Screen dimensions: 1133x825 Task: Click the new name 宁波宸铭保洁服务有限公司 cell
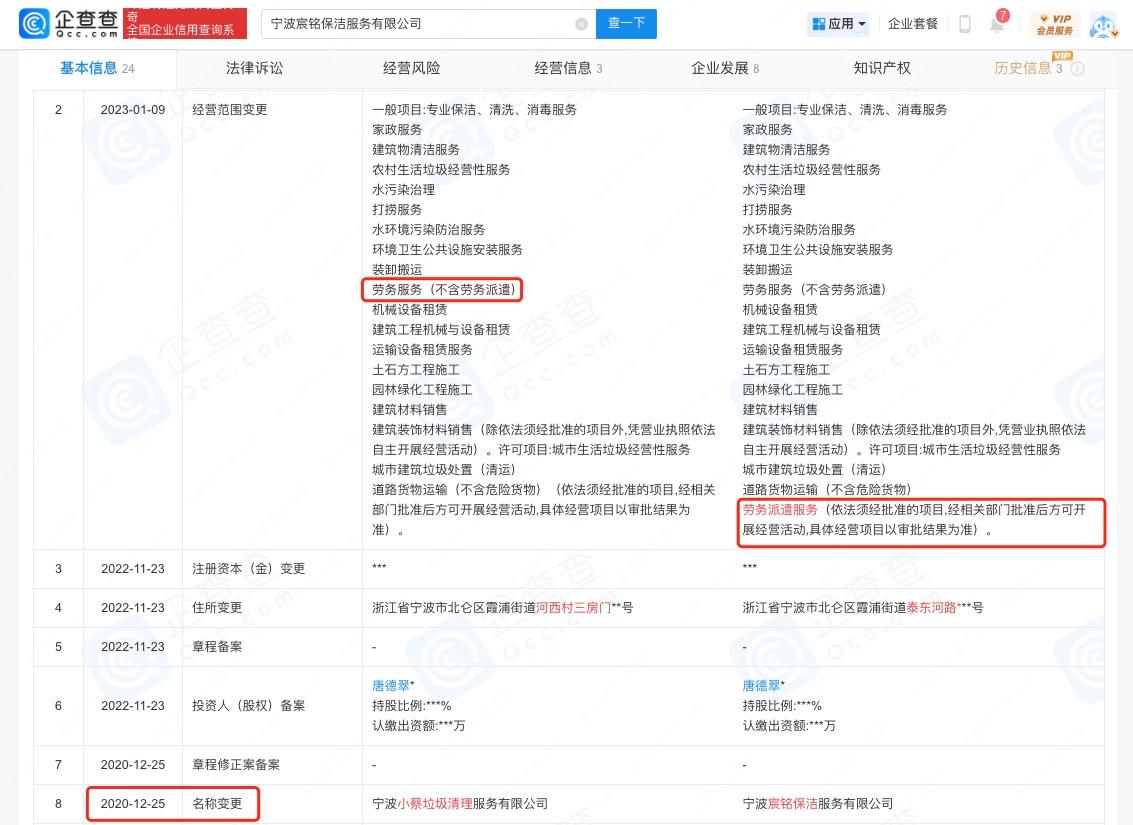click(x=818, y=804)
